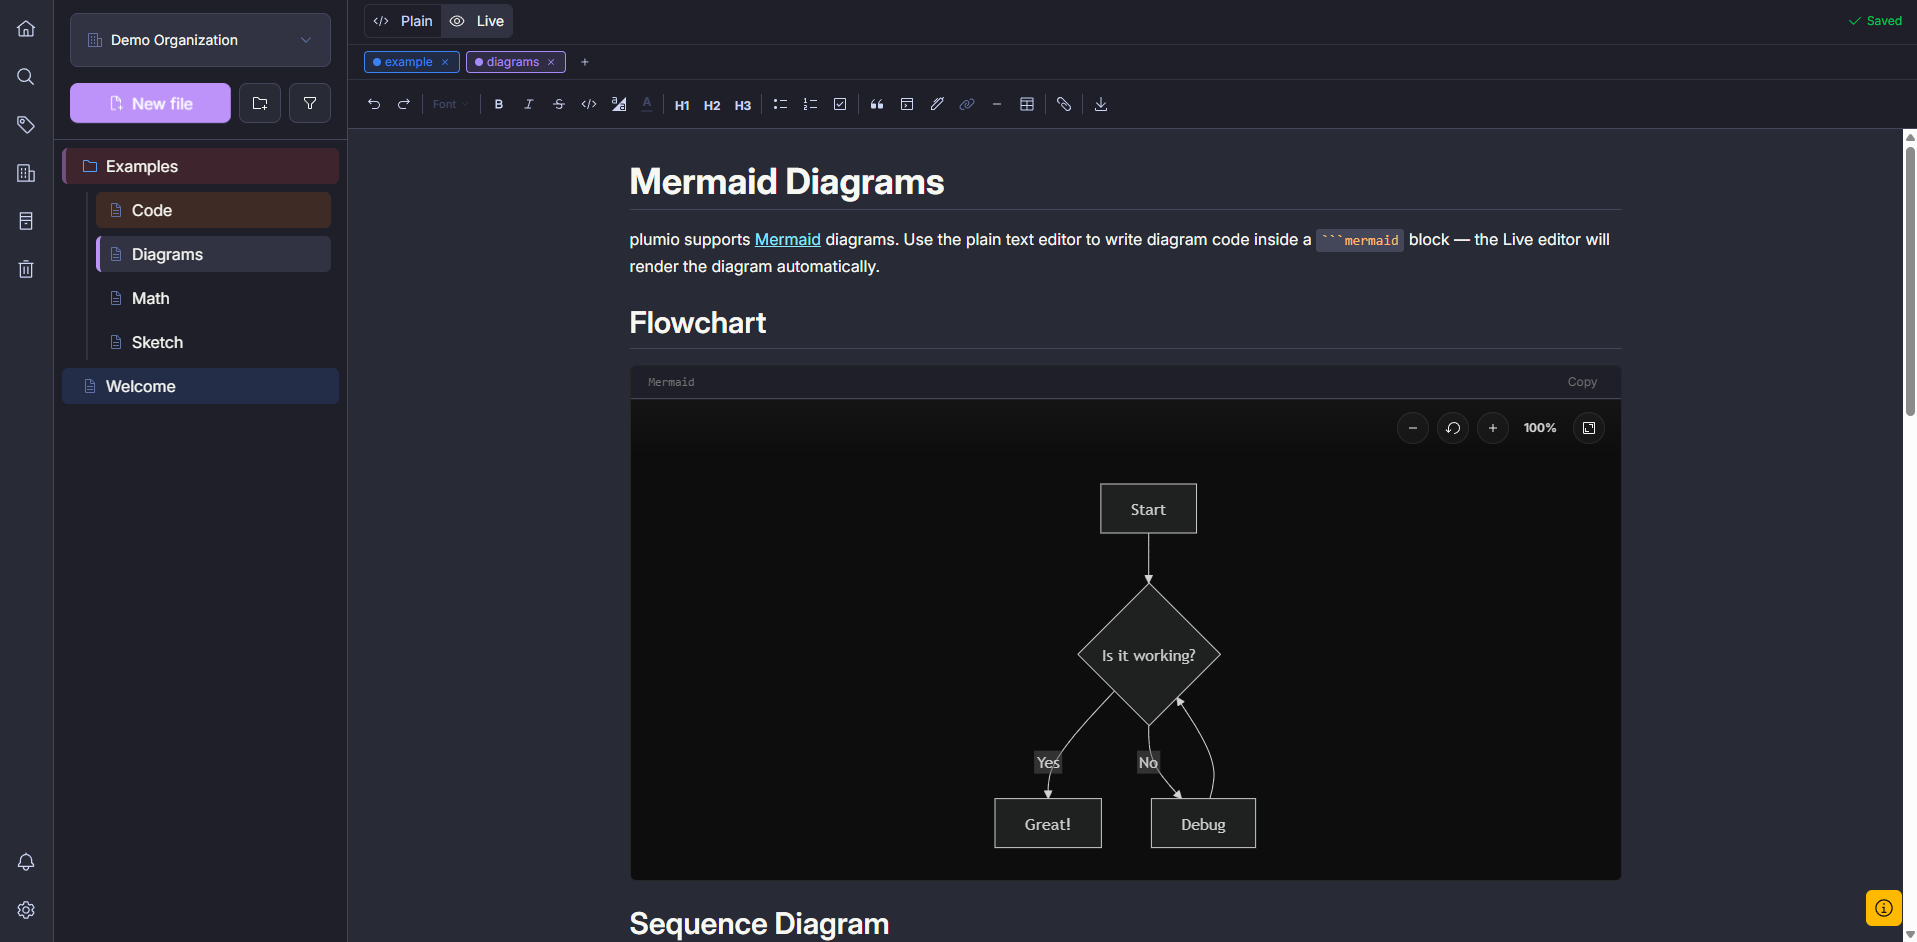
Task: Open the text color tool
Action: click(x=647, y=104)
